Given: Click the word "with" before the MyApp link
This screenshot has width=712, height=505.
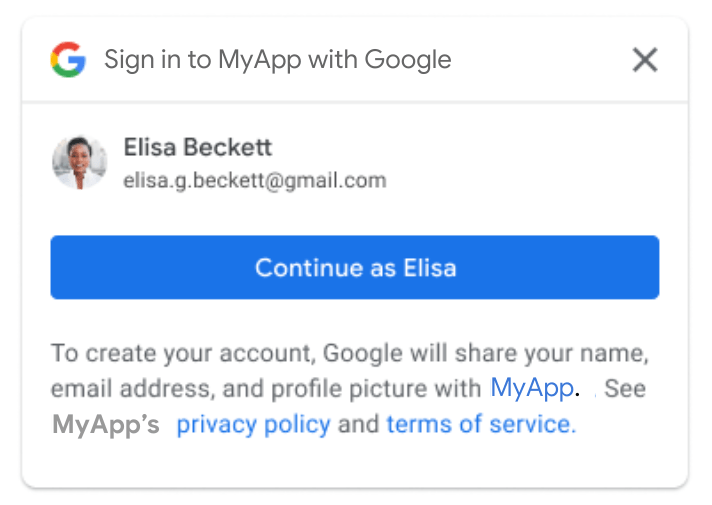Looking at the screenshot, I should [462, 388].
